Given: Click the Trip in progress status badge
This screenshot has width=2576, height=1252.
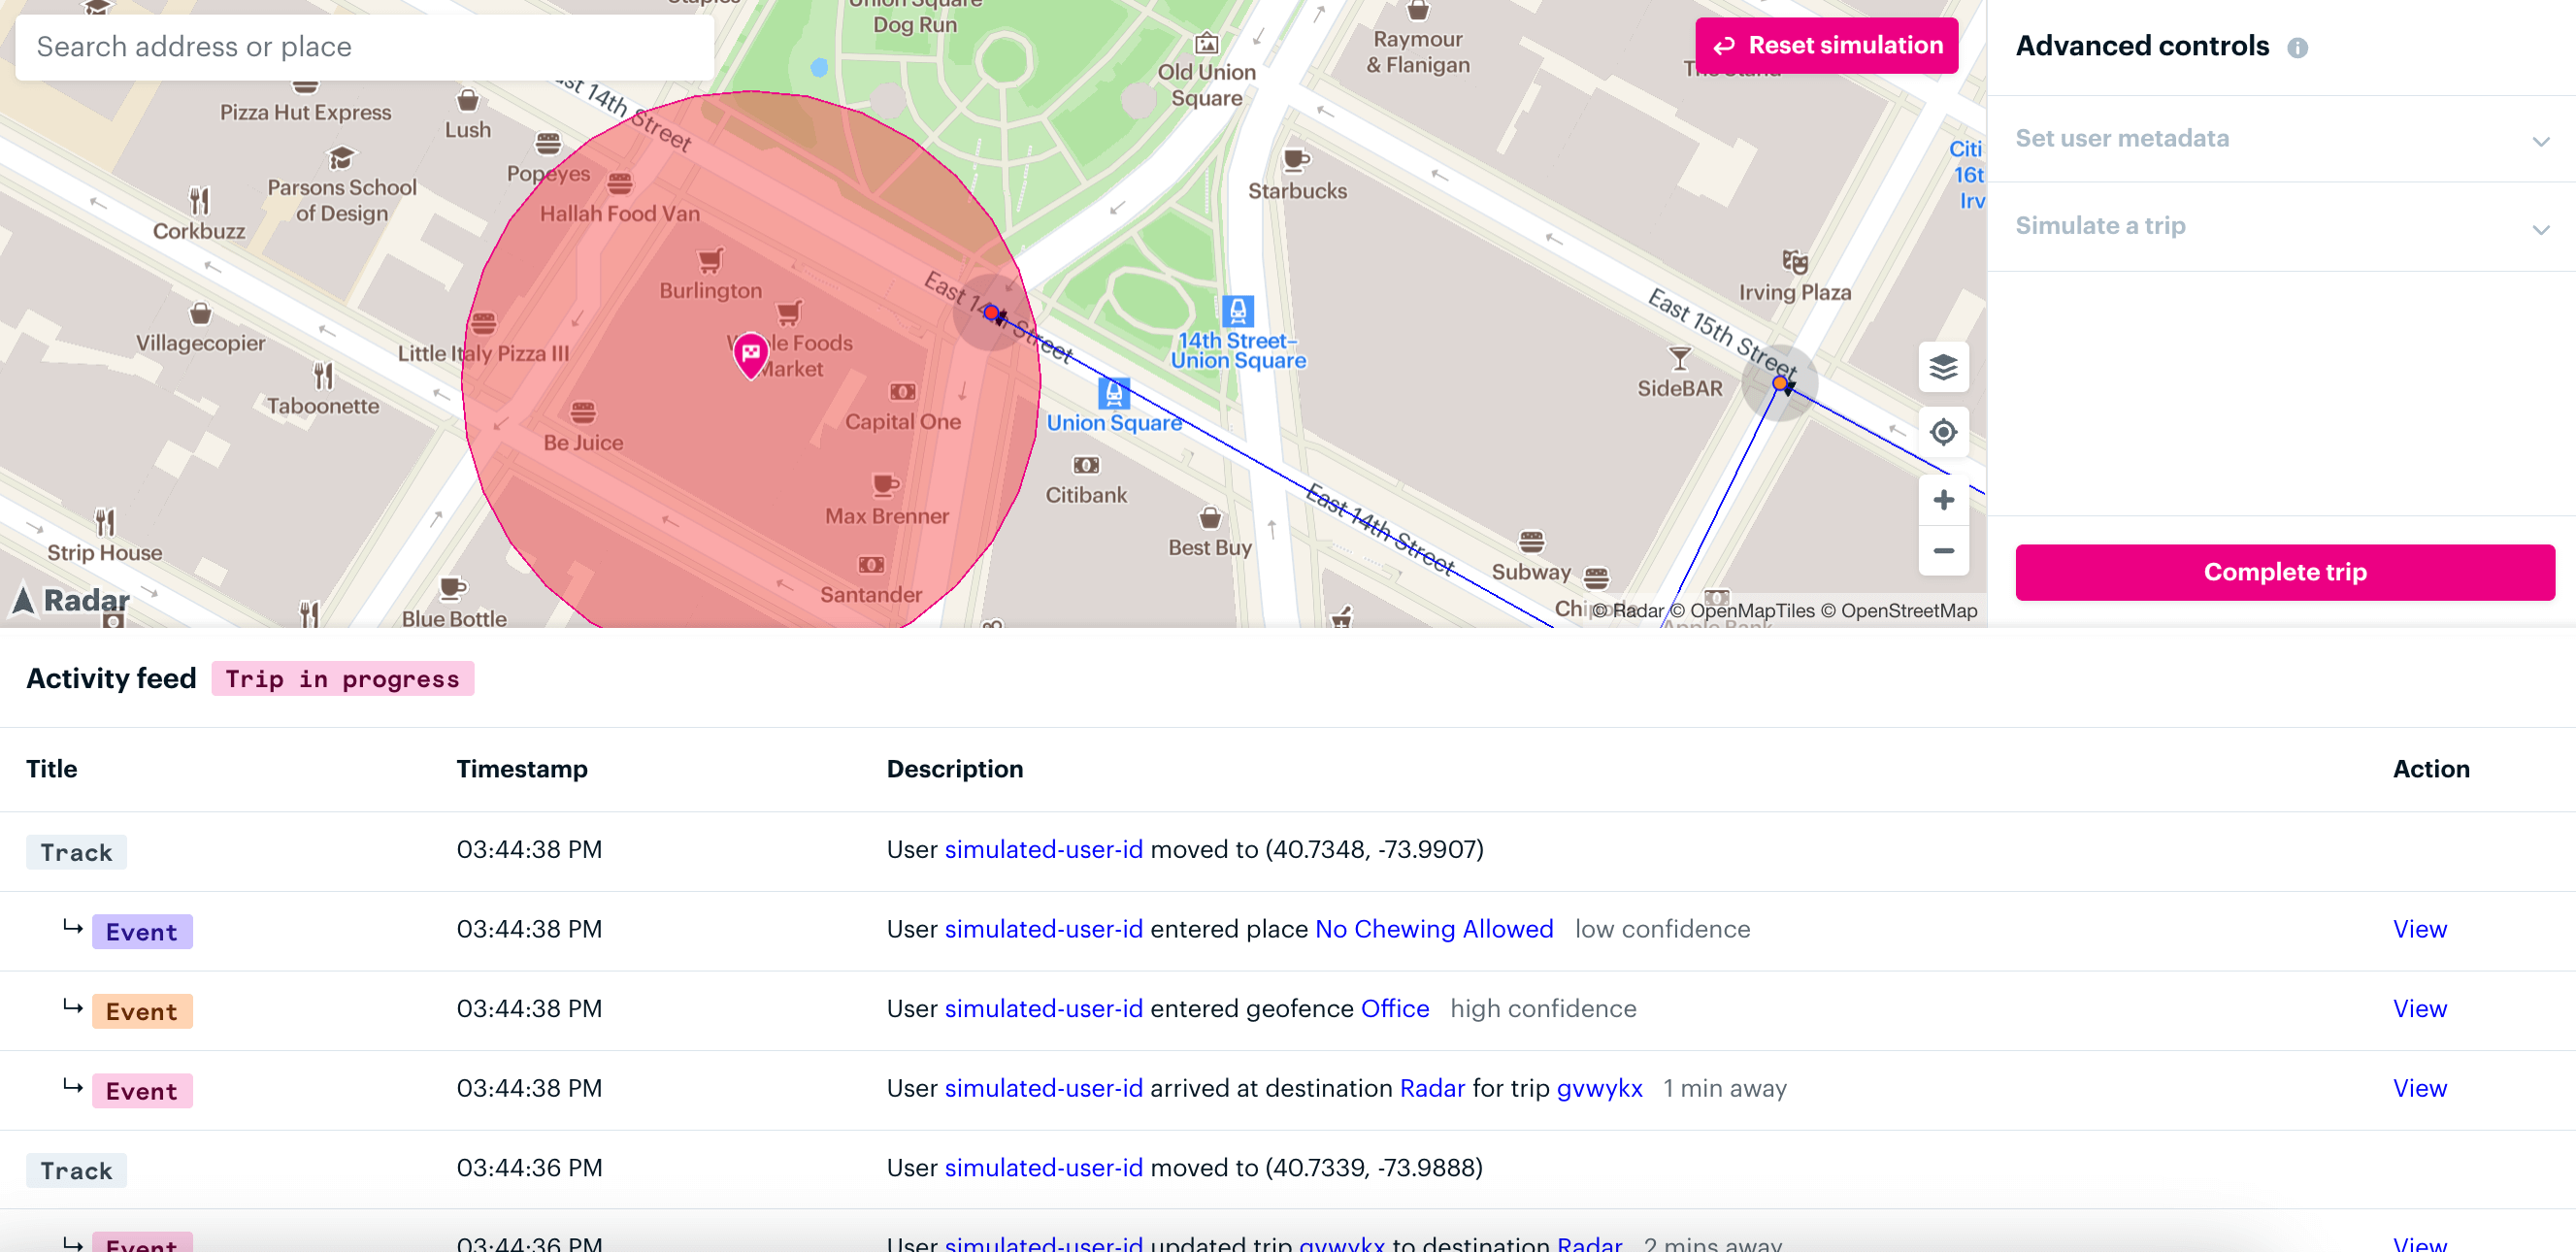Looking at the screenshot, I should (x=342, y=679).
